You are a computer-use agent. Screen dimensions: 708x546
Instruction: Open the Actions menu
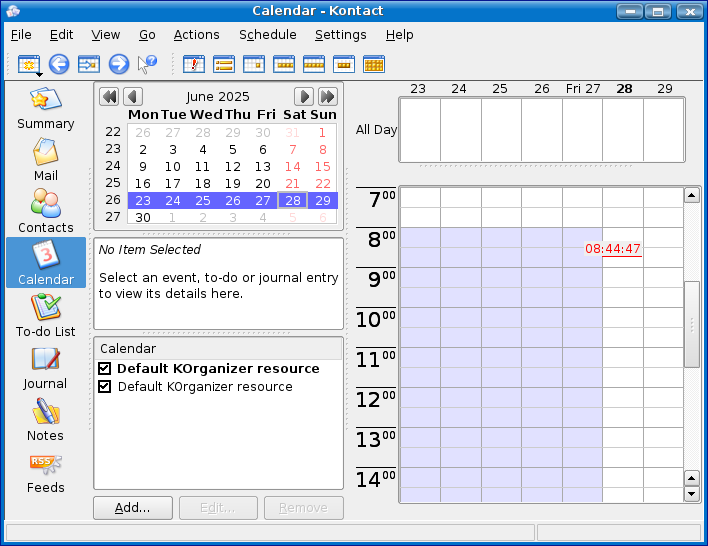(x=196, y=35)
